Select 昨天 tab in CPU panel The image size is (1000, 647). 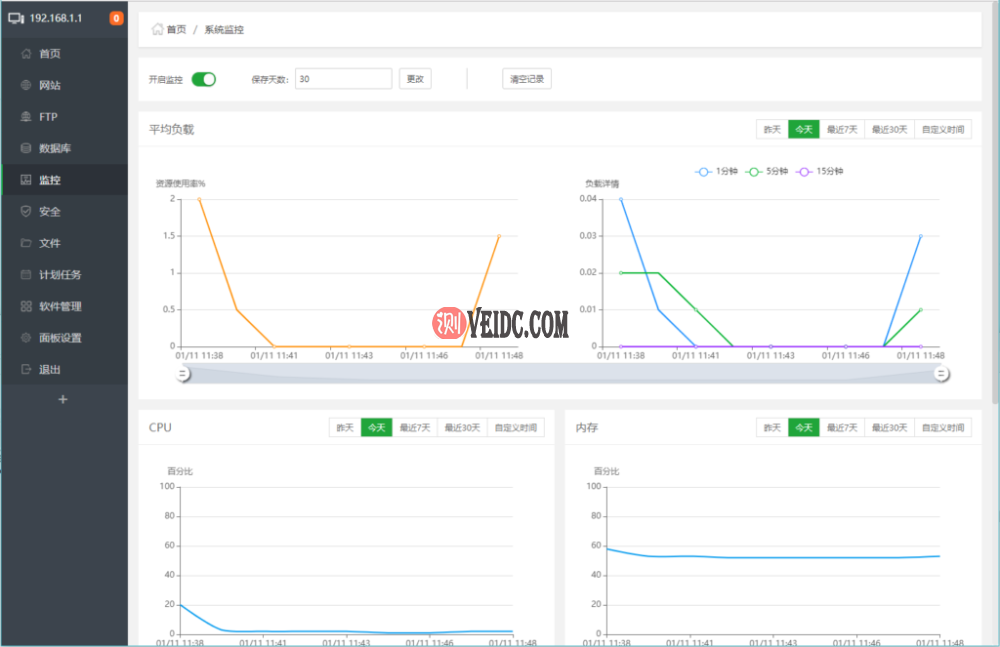tap(345, 428)
